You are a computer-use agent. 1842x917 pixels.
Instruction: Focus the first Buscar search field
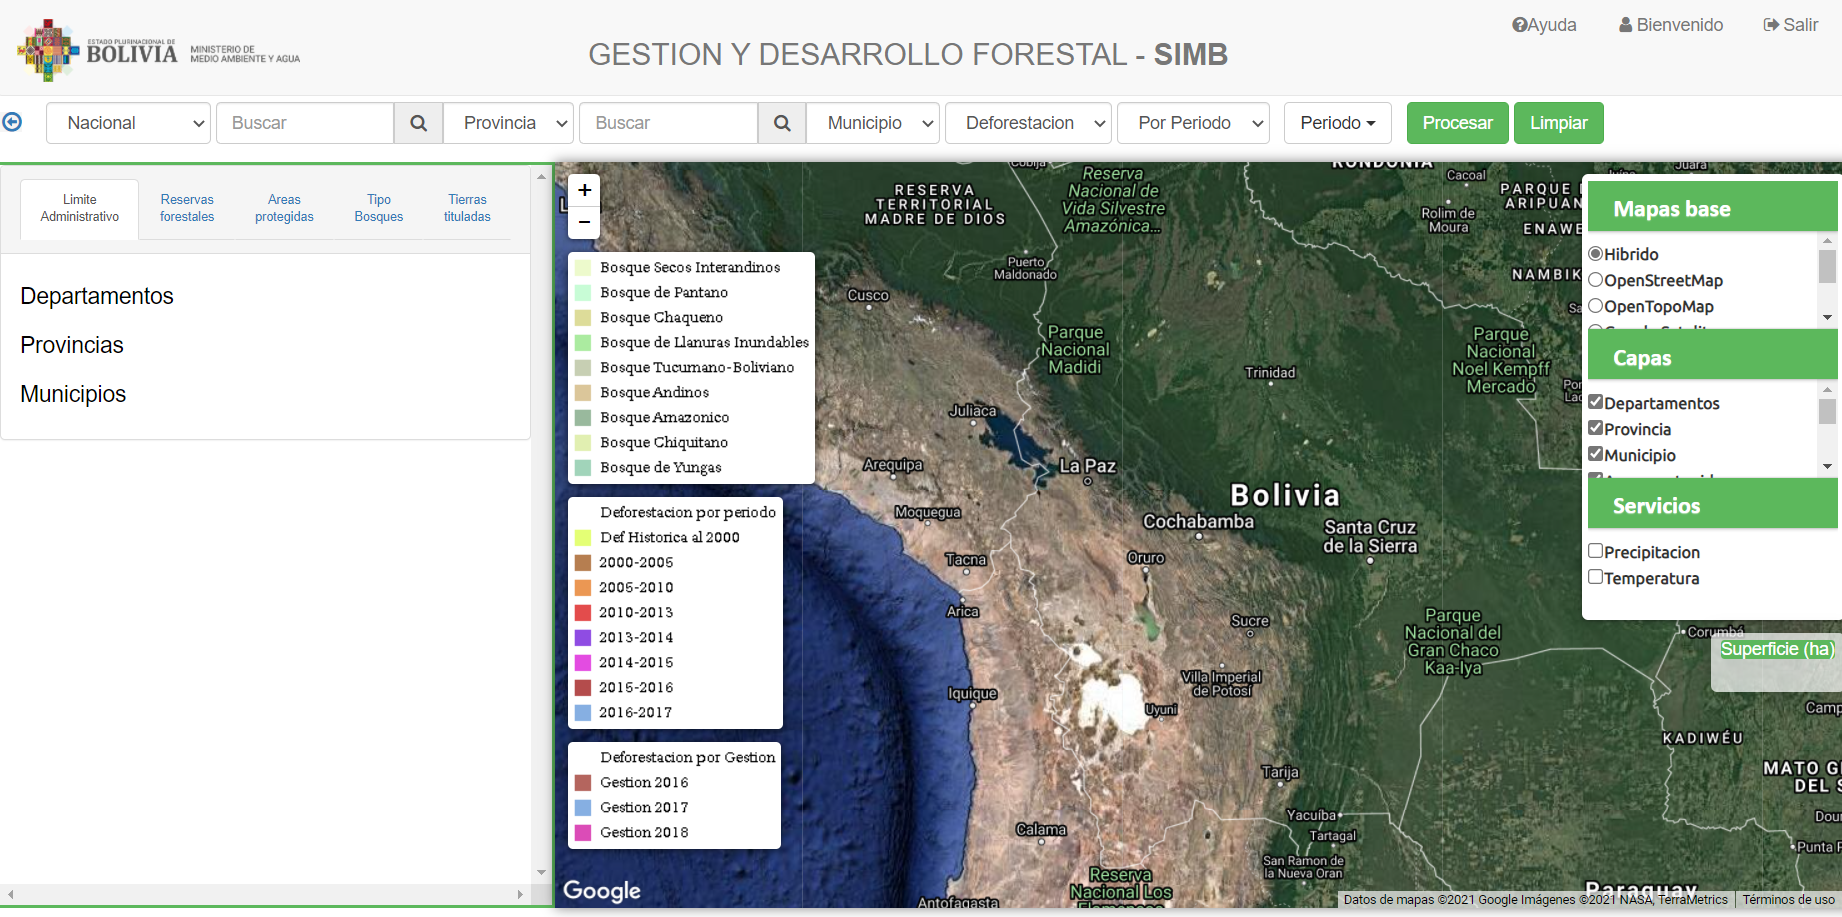tap(305, 123)
